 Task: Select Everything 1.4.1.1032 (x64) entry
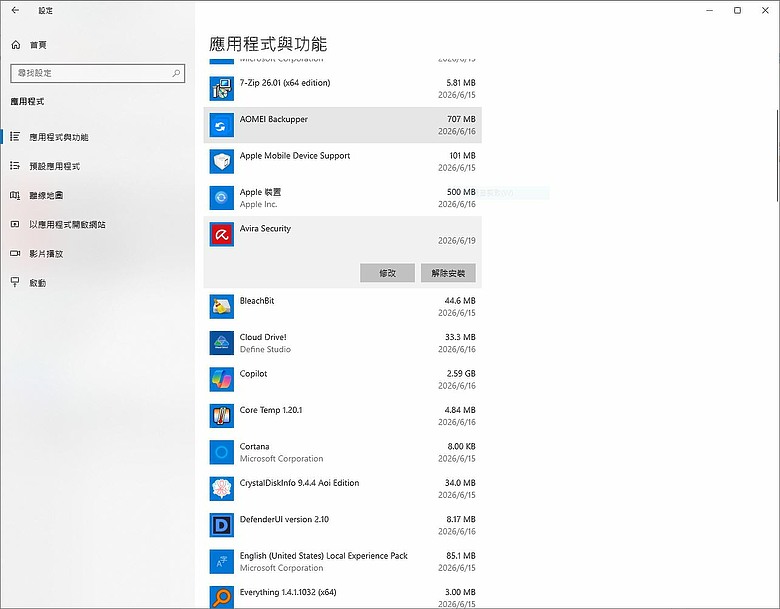click(288, 592)
